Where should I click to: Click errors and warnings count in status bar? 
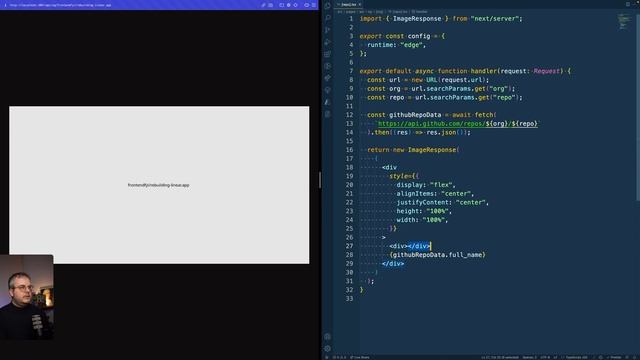click(339, 357)
